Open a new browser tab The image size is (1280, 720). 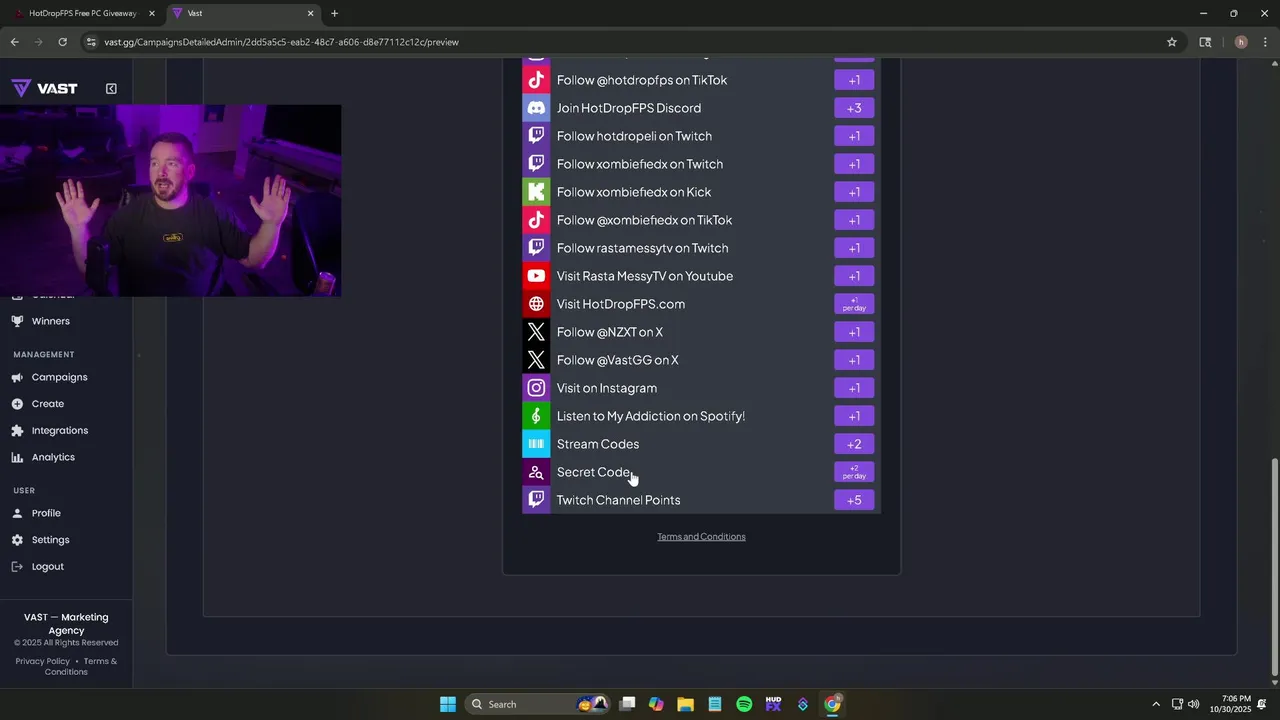[334, 13]
